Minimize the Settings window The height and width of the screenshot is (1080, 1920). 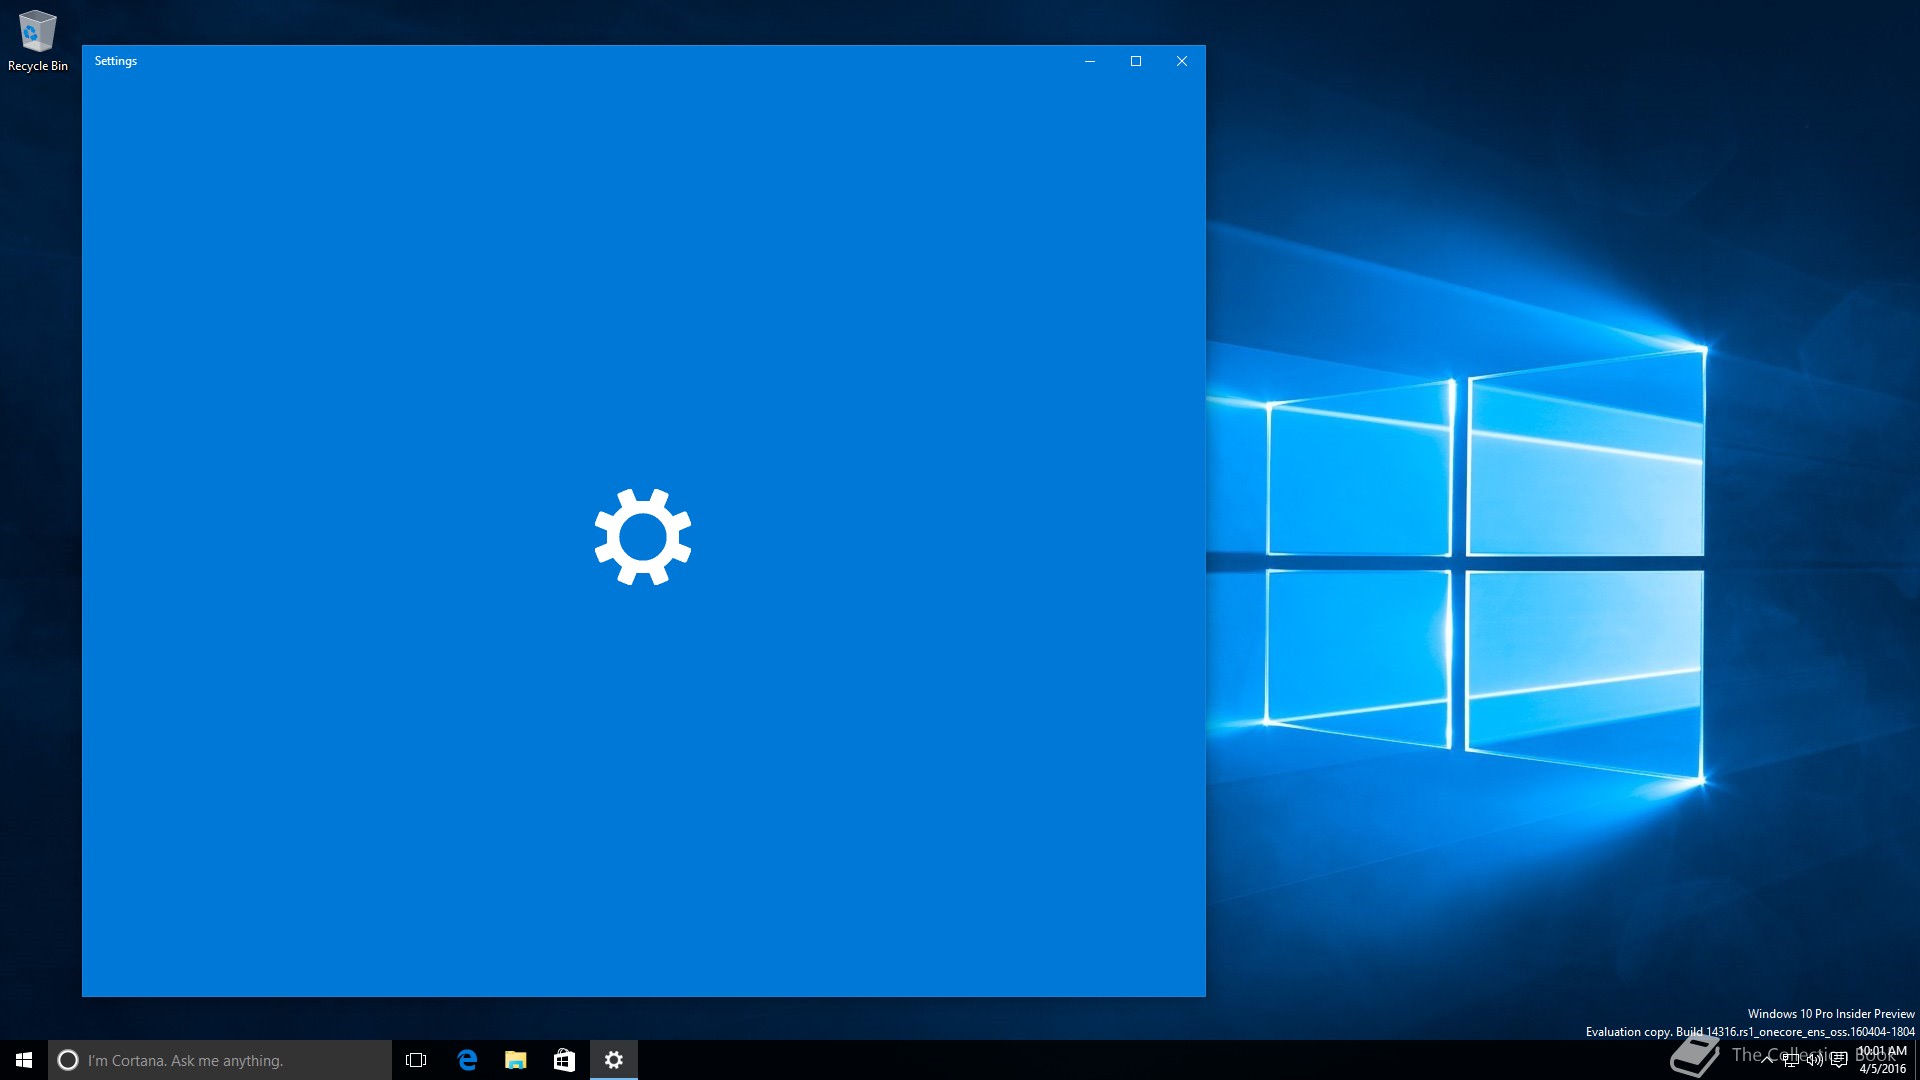(1090, 61)
